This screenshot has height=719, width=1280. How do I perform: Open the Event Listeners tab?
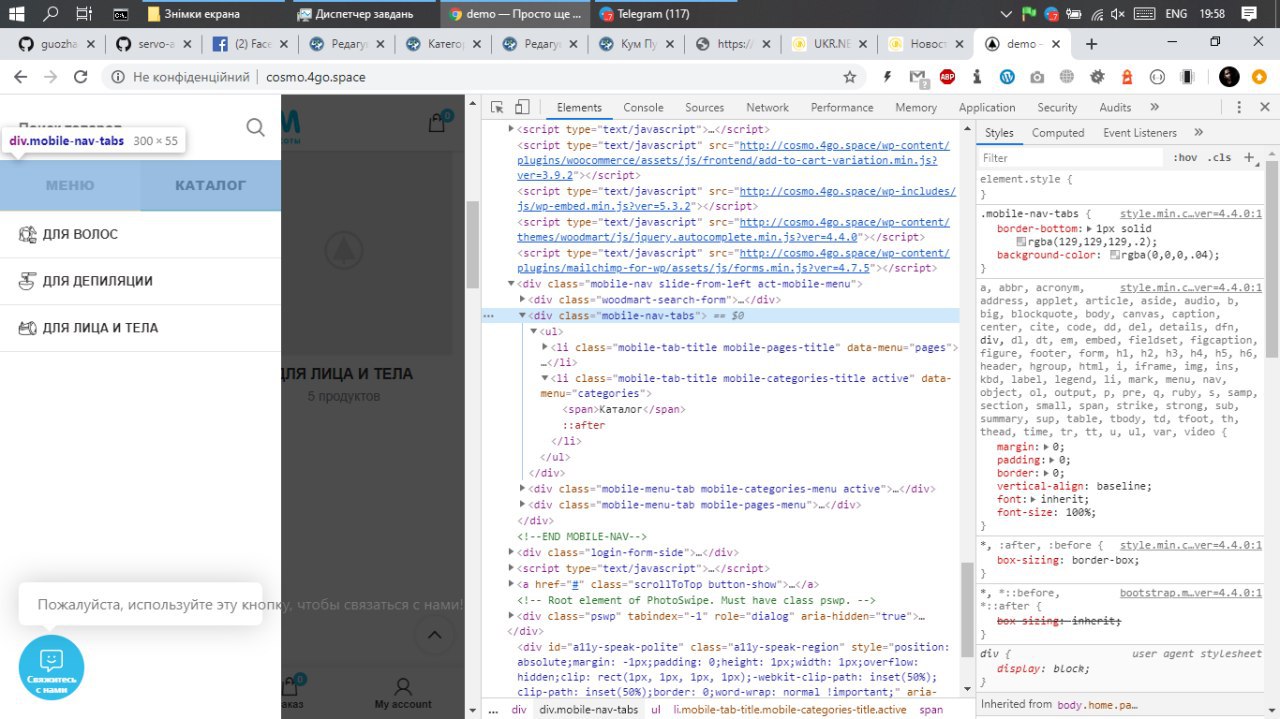(1140, 132)
